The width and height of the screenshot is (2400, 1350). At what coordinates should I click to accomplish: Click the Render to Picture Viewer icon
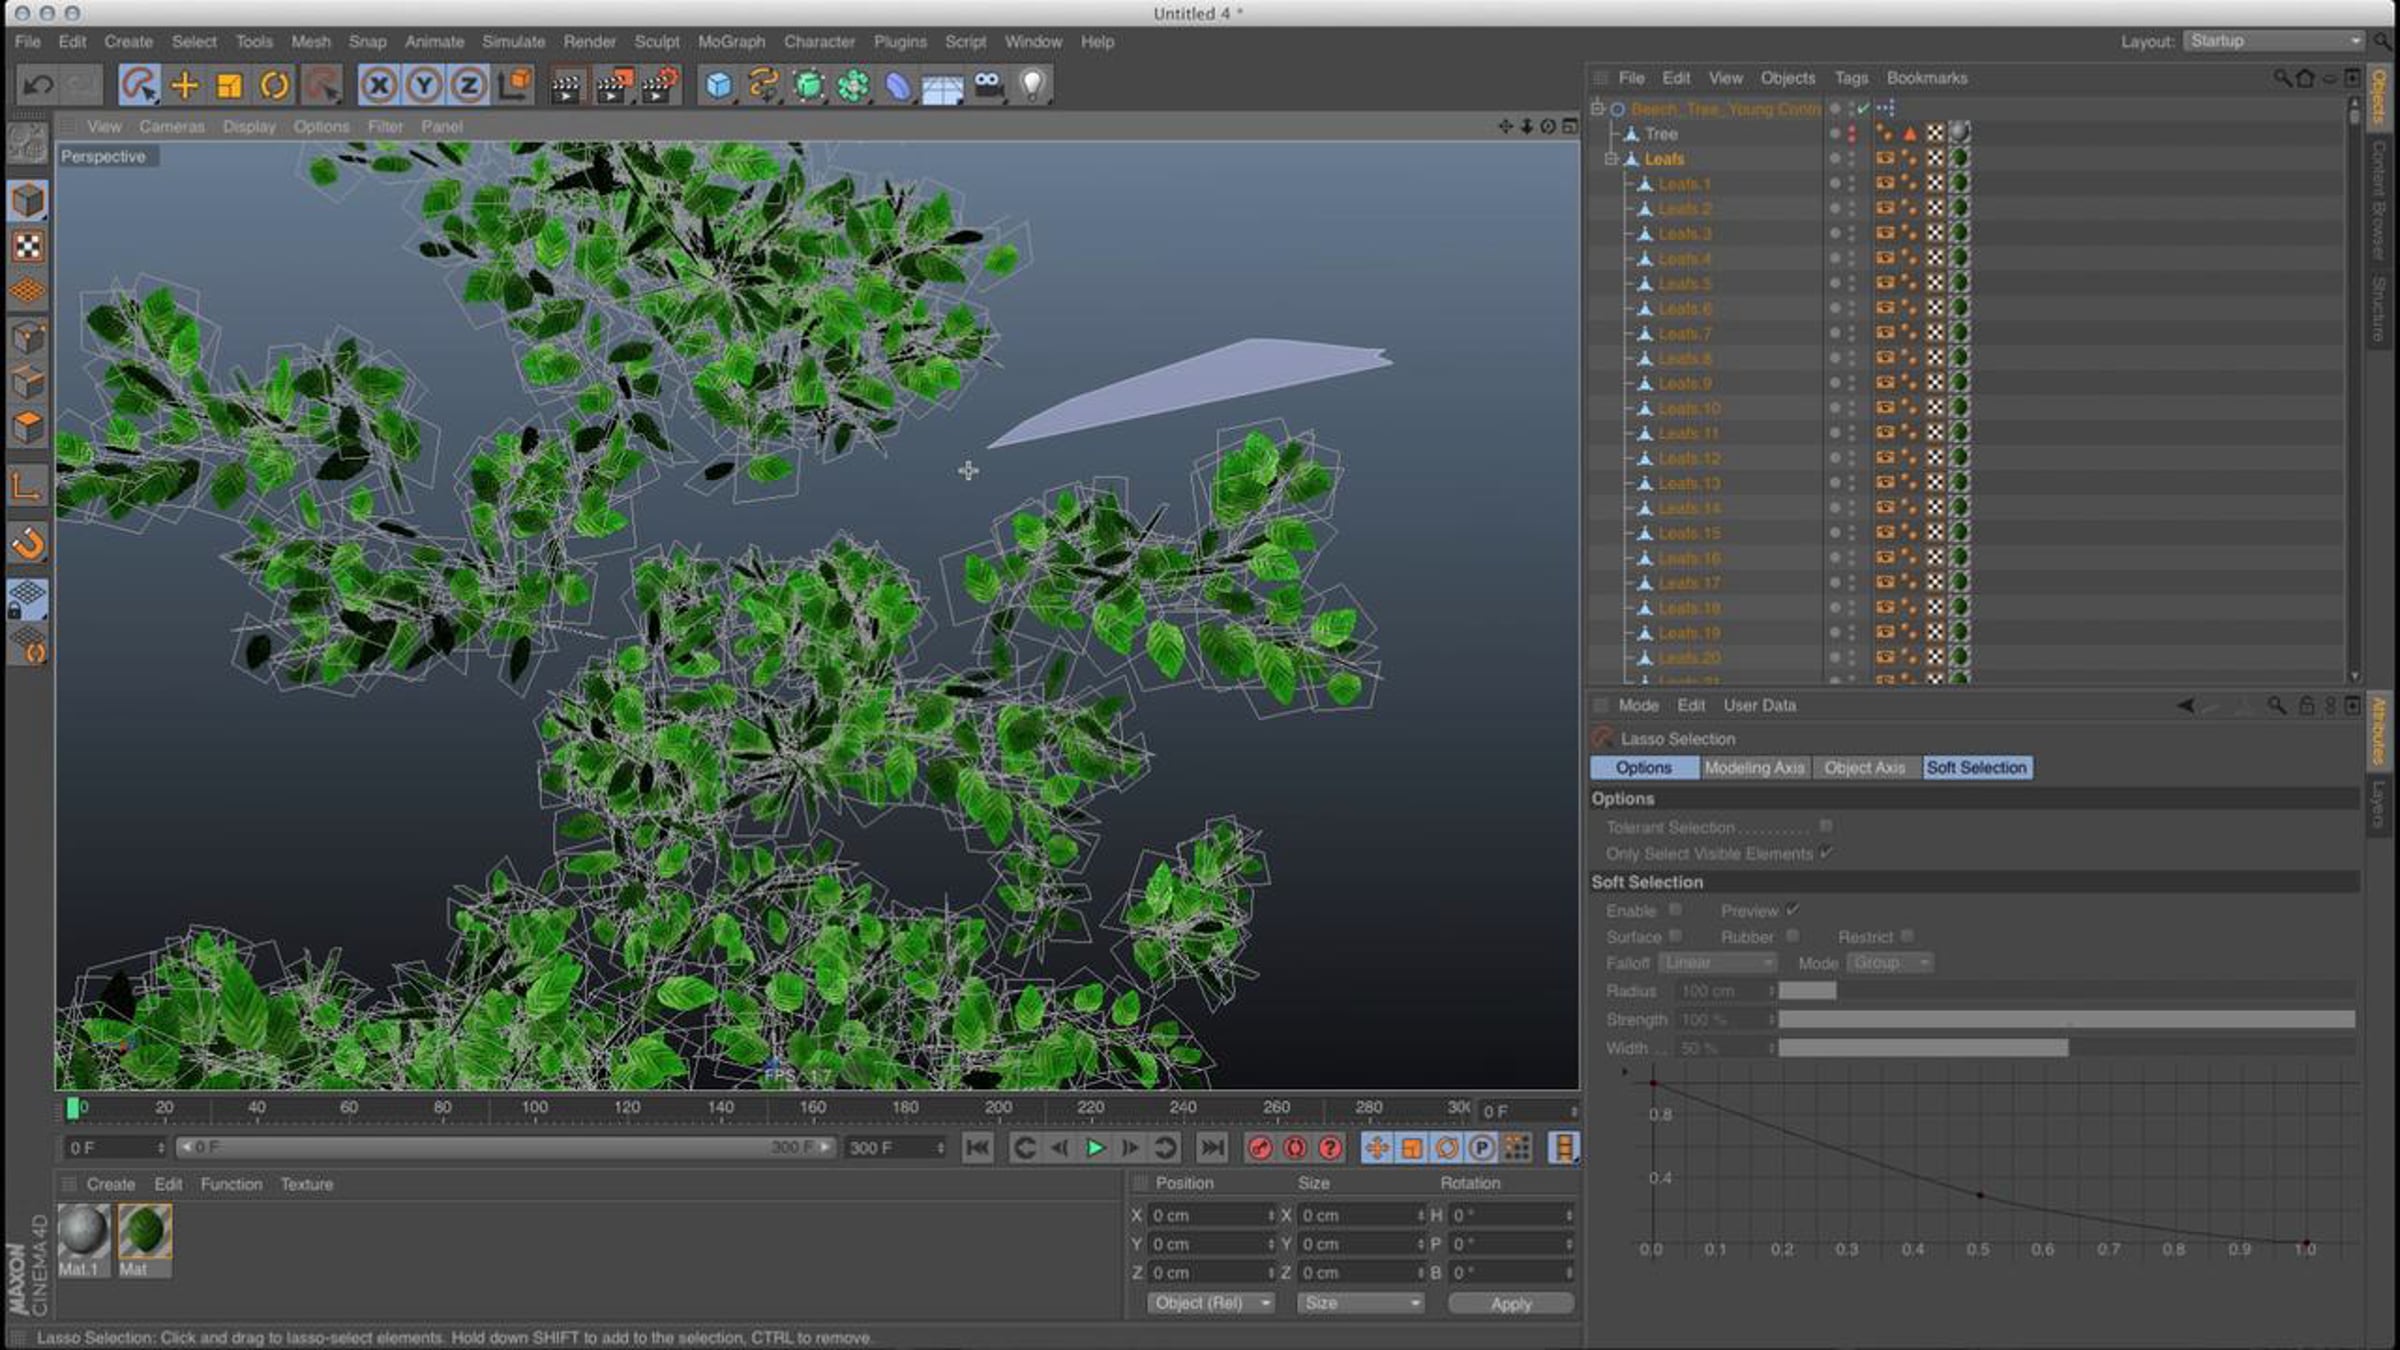click(x=613, y=86)
